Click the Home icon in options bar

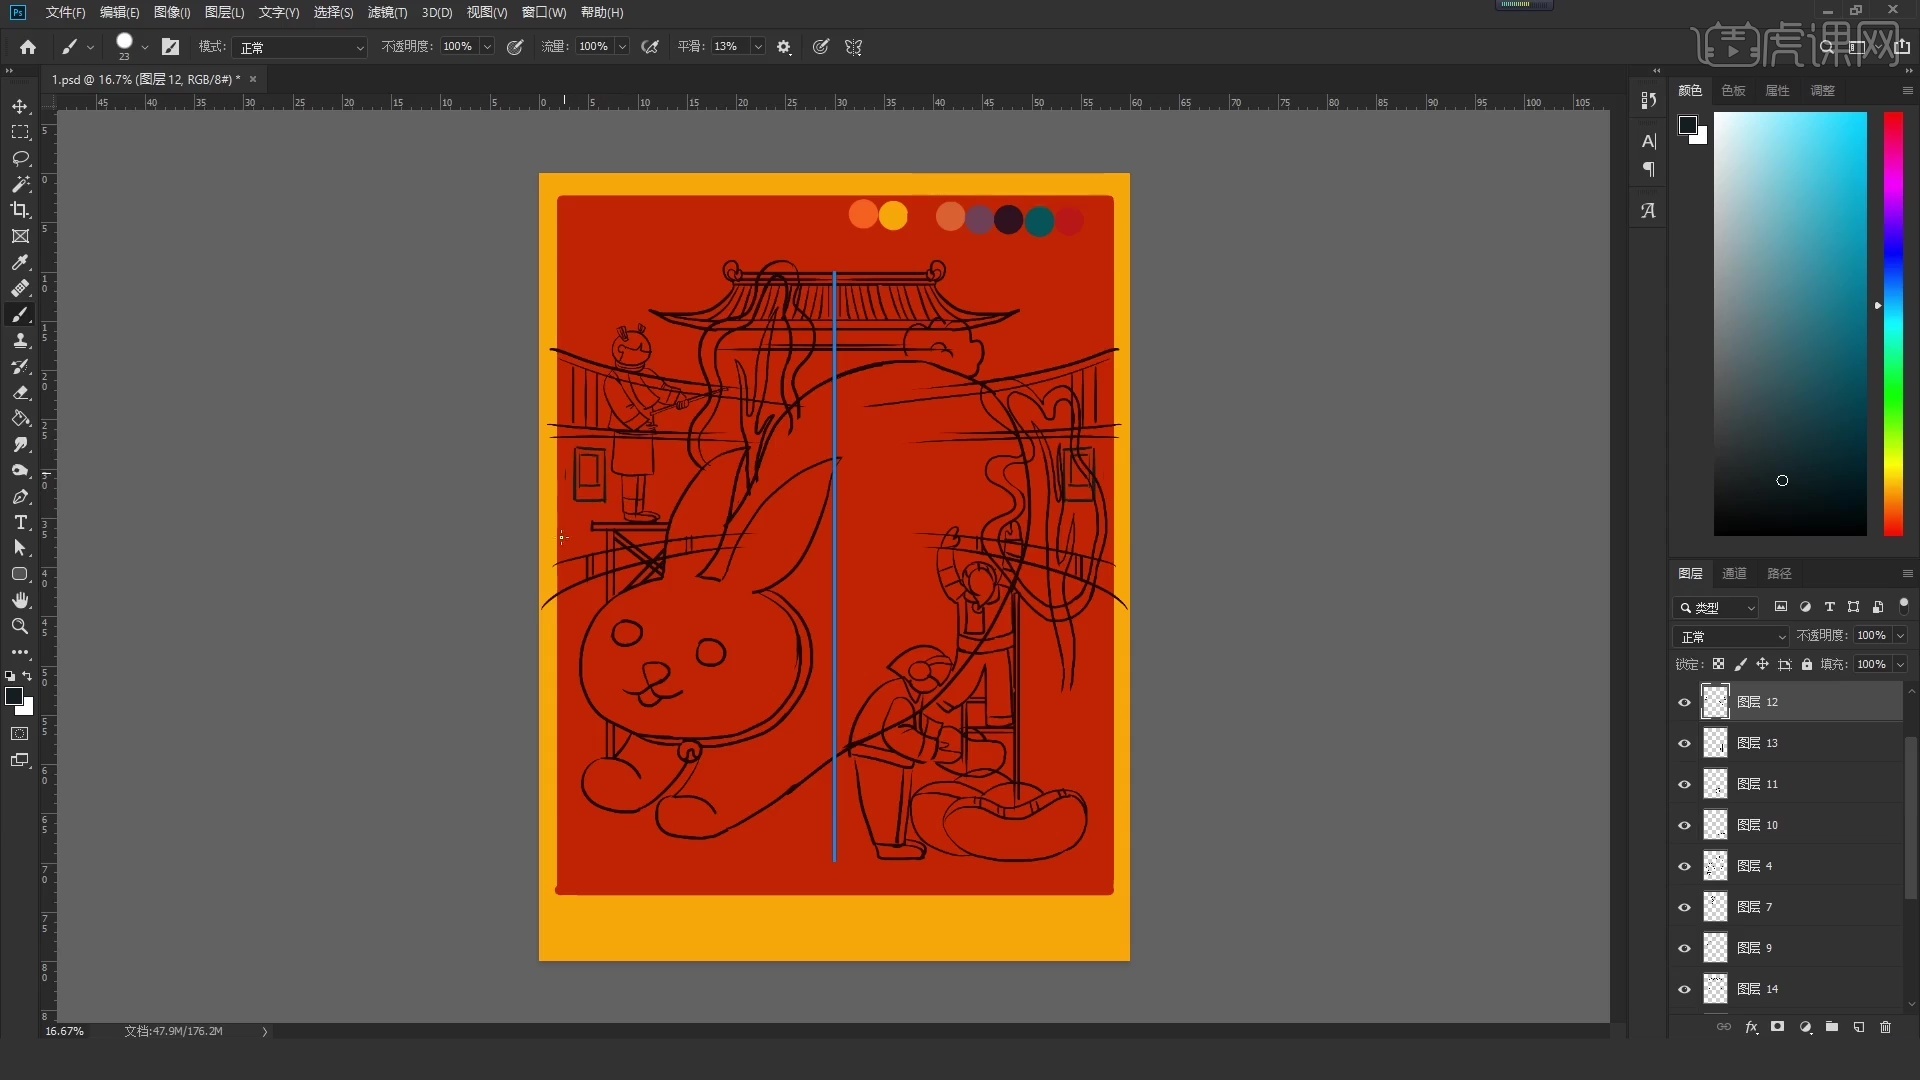(x=28, y=47)
